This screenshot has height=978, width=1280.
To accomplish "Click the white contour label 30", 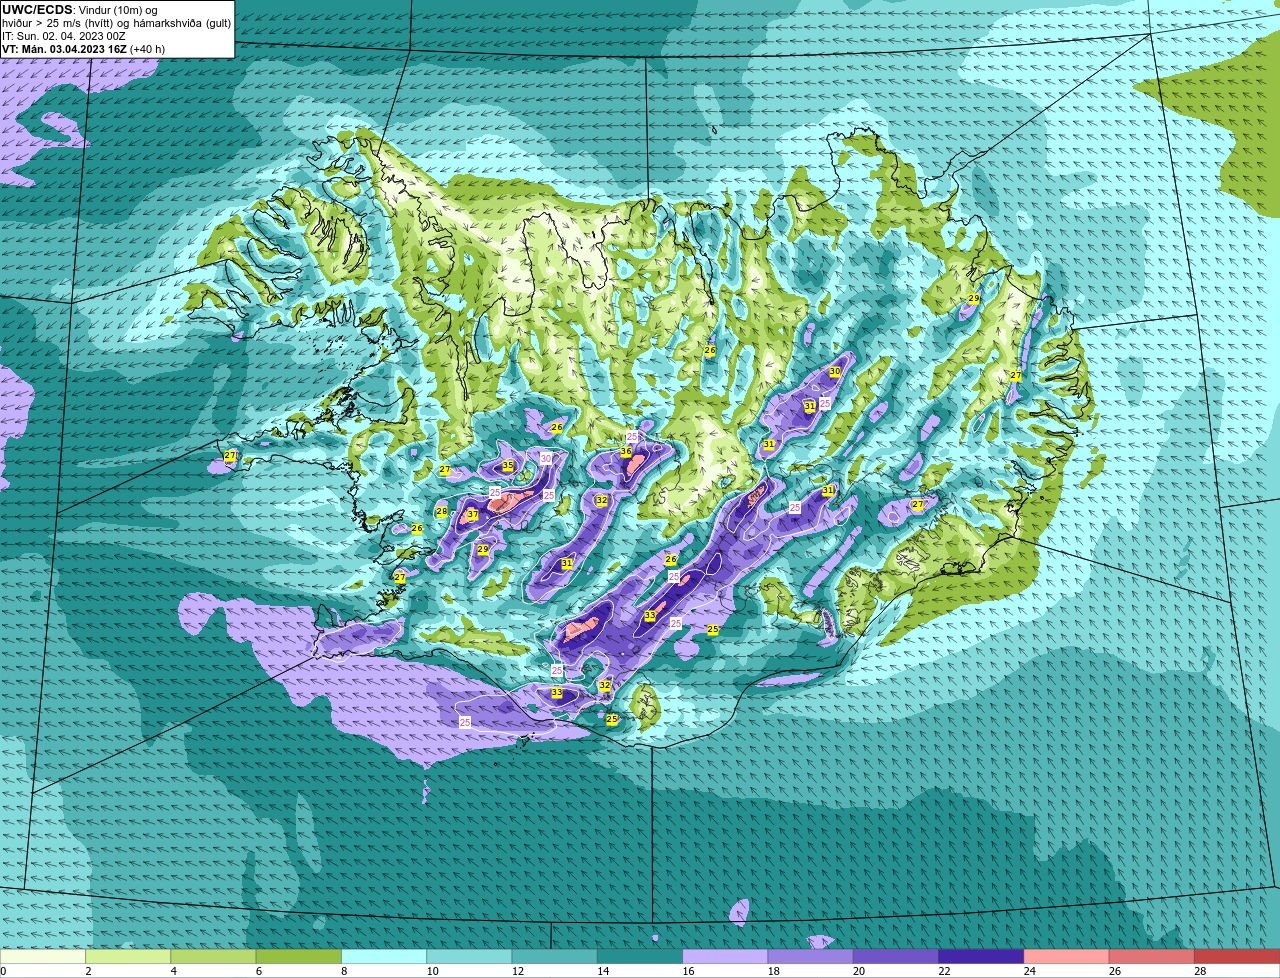I will (546, 458).
